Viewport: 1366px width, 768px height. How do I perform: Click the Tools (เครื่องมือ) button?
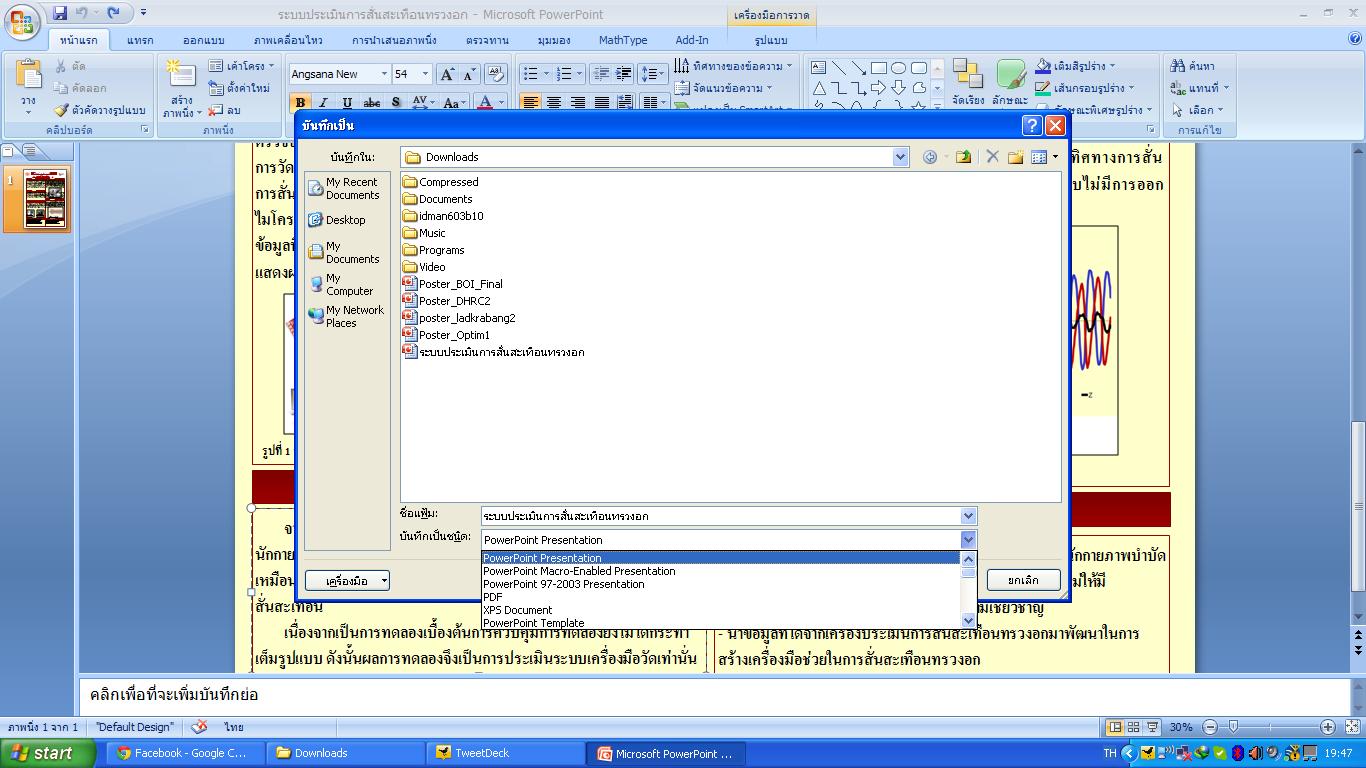click(347, 580)
